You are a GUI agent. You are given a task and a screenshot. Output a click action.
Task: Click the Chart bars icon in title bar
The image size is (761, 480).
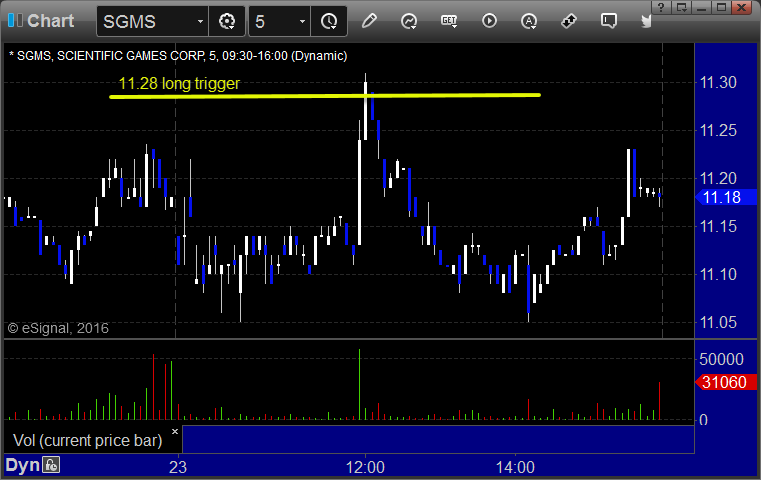15,20
